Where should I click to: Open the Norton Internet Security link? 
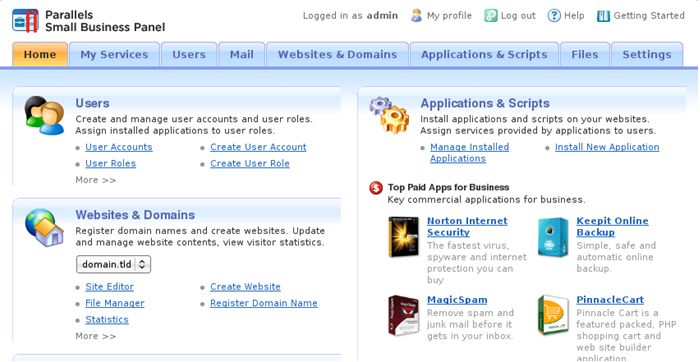tap(467, 226)
